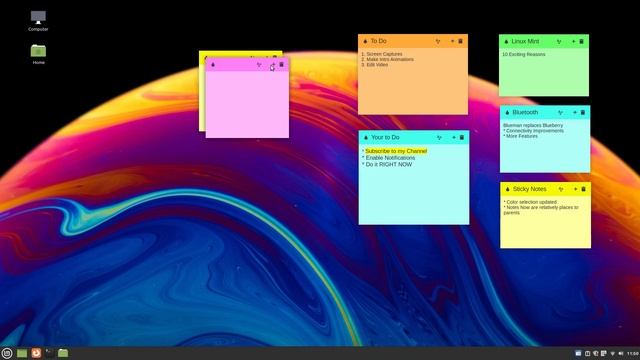The image size is (640, 360).
Task: Delete the pink untitled note
Action: point(281,64)
